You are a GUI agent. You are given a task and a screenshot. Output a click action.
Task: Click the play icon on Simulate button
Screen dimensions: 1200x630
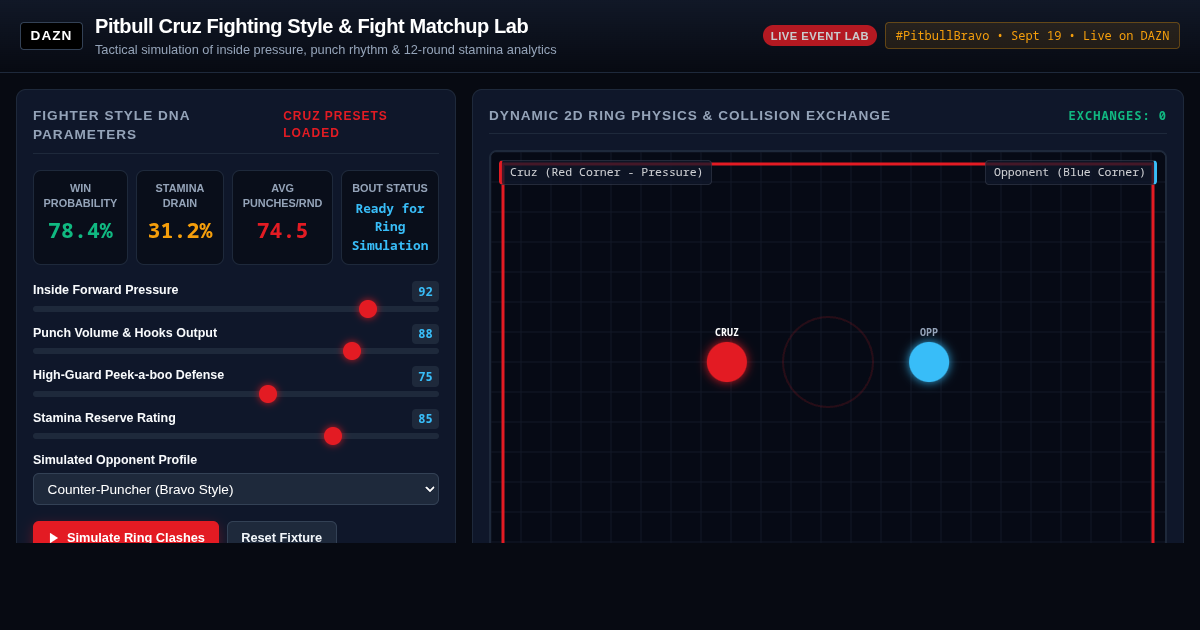coord(54,538)
